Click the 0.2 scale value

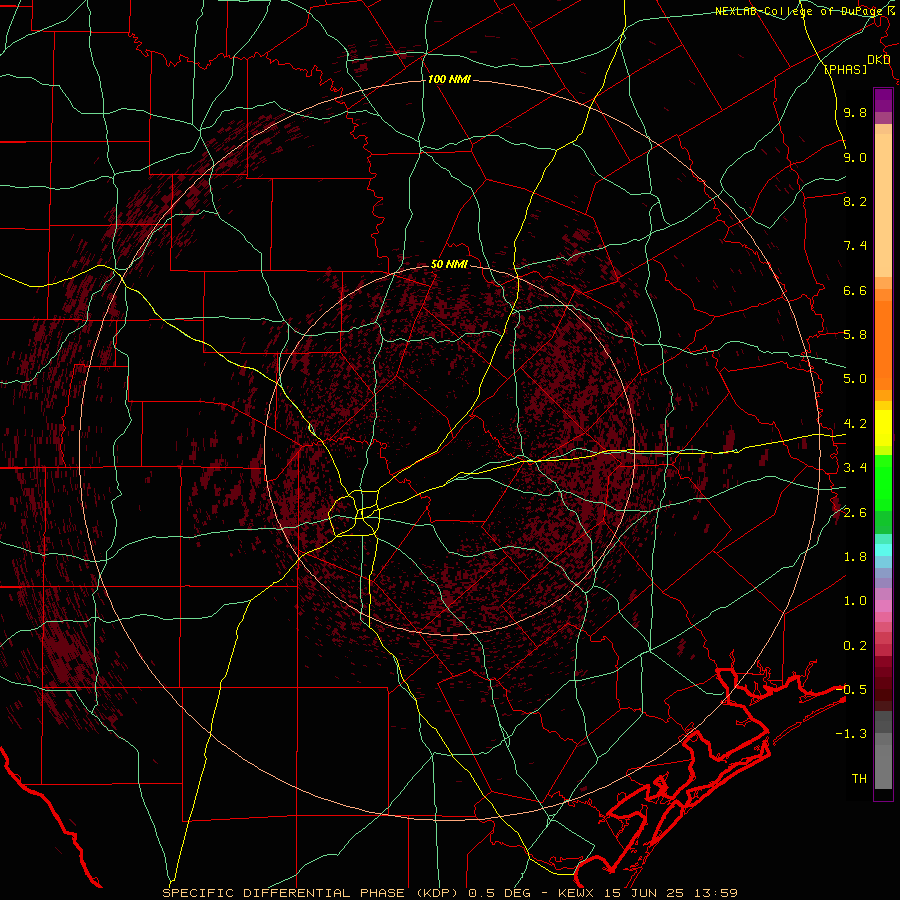tap(855, 646)
